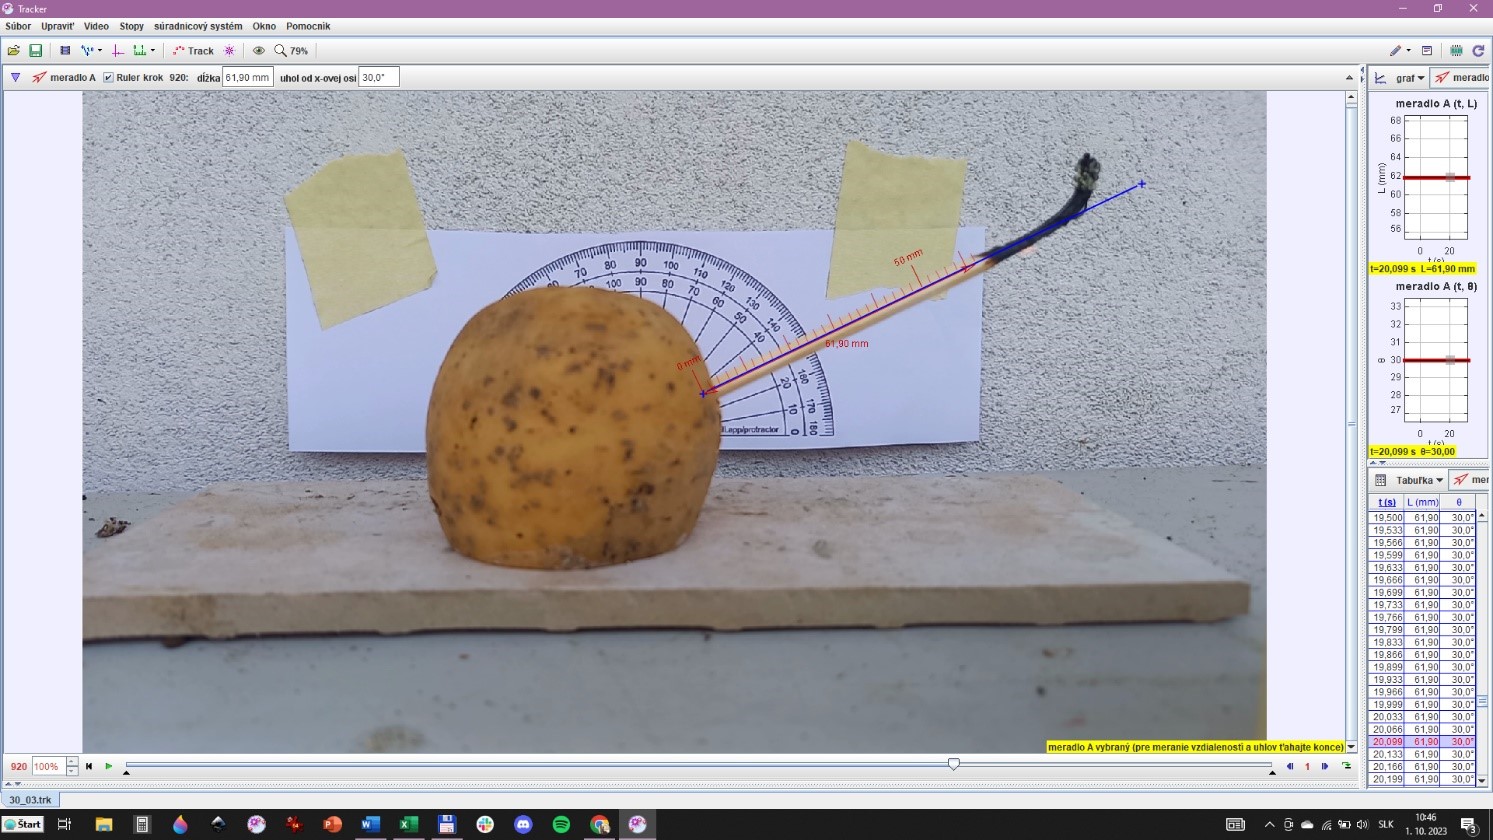Viewport: 1493px width, 840px height.
Task: Click the Open file folder icon
Action: (x=14, y=51)
